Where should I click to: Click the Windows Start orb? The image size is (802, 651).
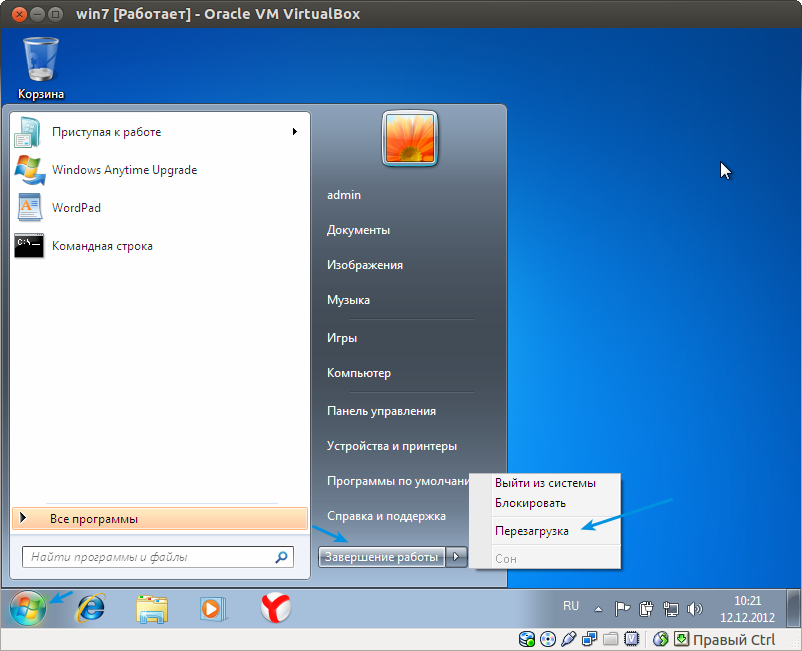tap(28, 608)
